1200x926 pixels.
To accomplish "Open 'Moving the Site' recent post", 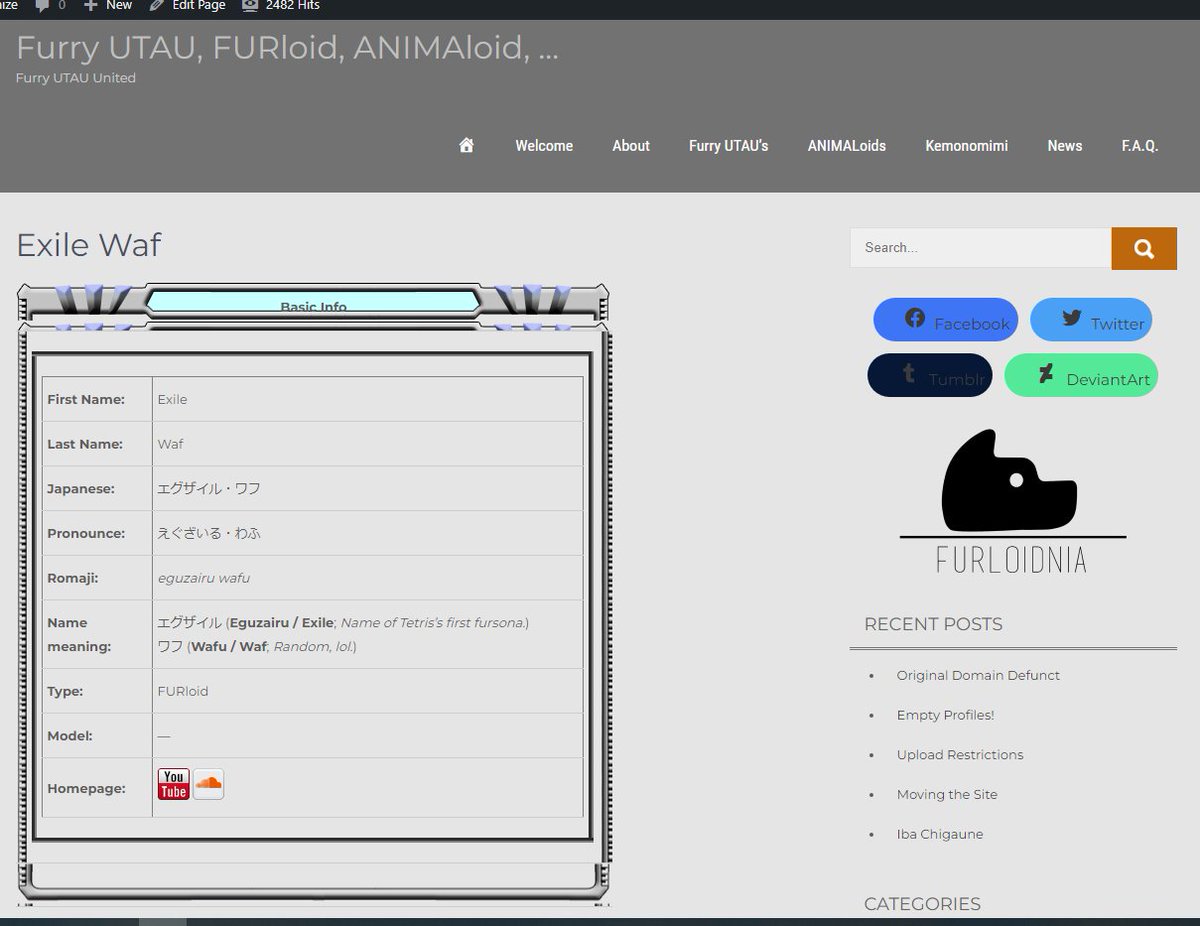I will [947, 794].
